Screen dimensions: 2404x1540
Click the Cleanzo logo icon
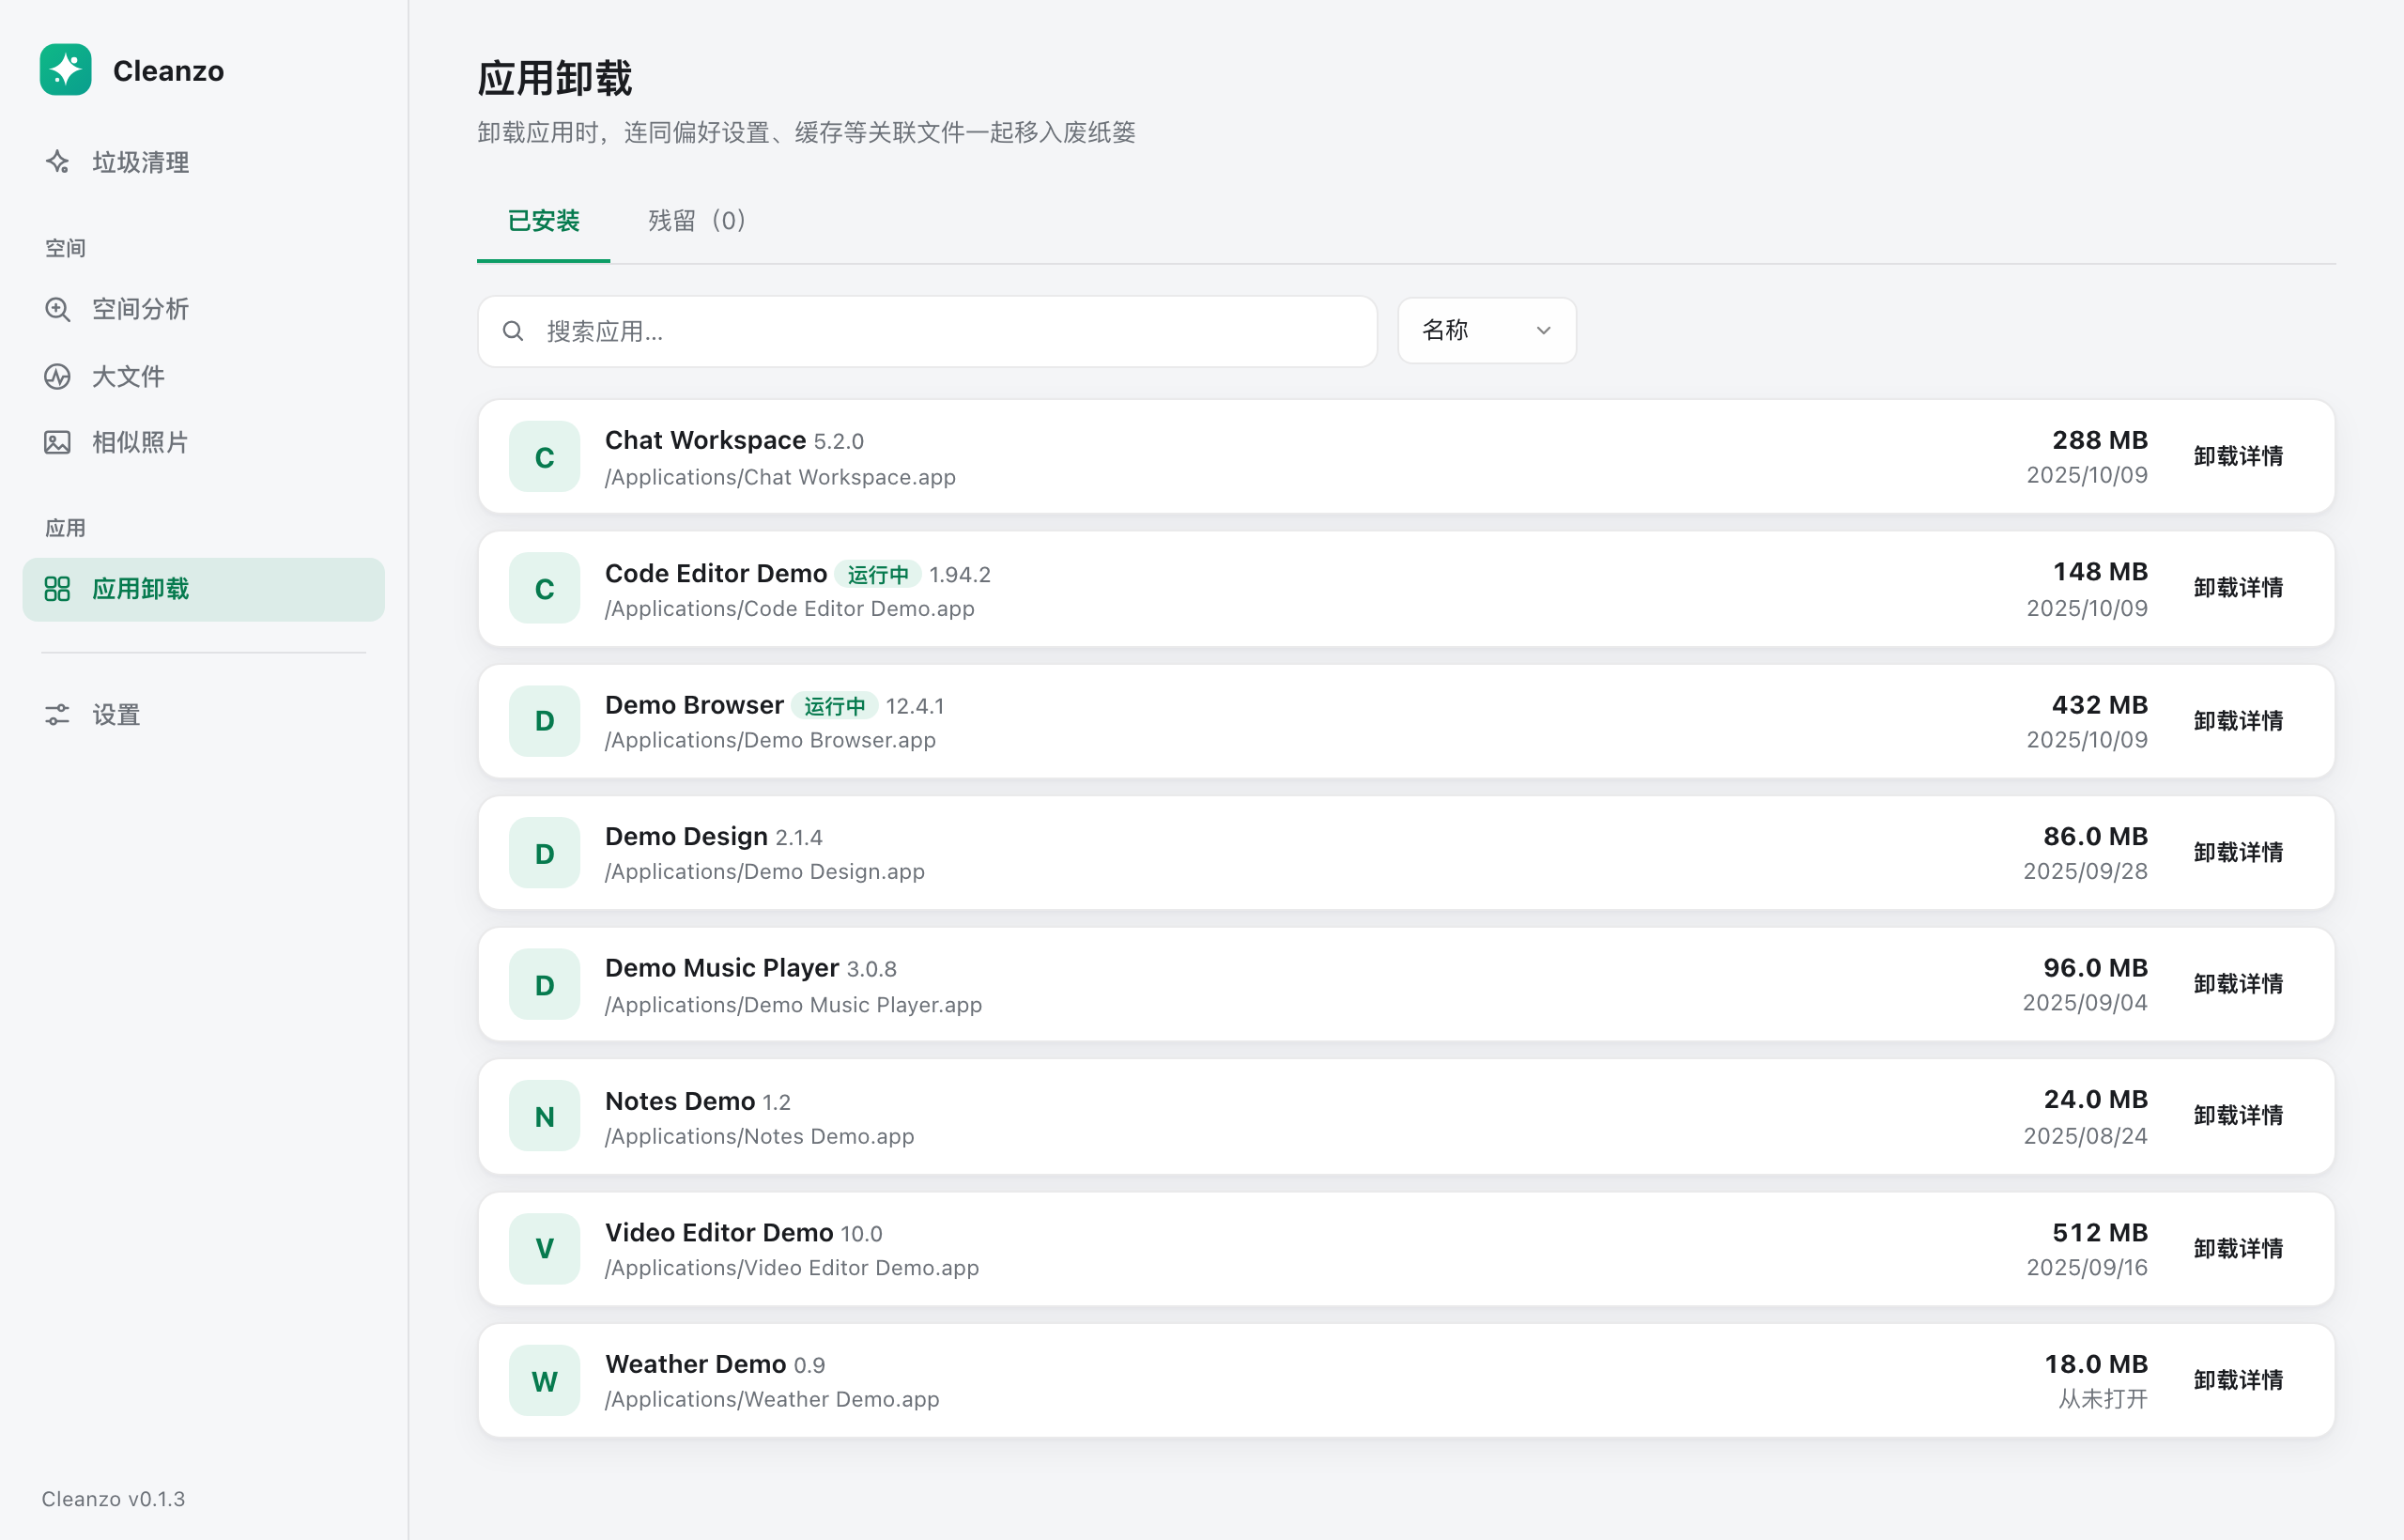click(x=65, y=70)
